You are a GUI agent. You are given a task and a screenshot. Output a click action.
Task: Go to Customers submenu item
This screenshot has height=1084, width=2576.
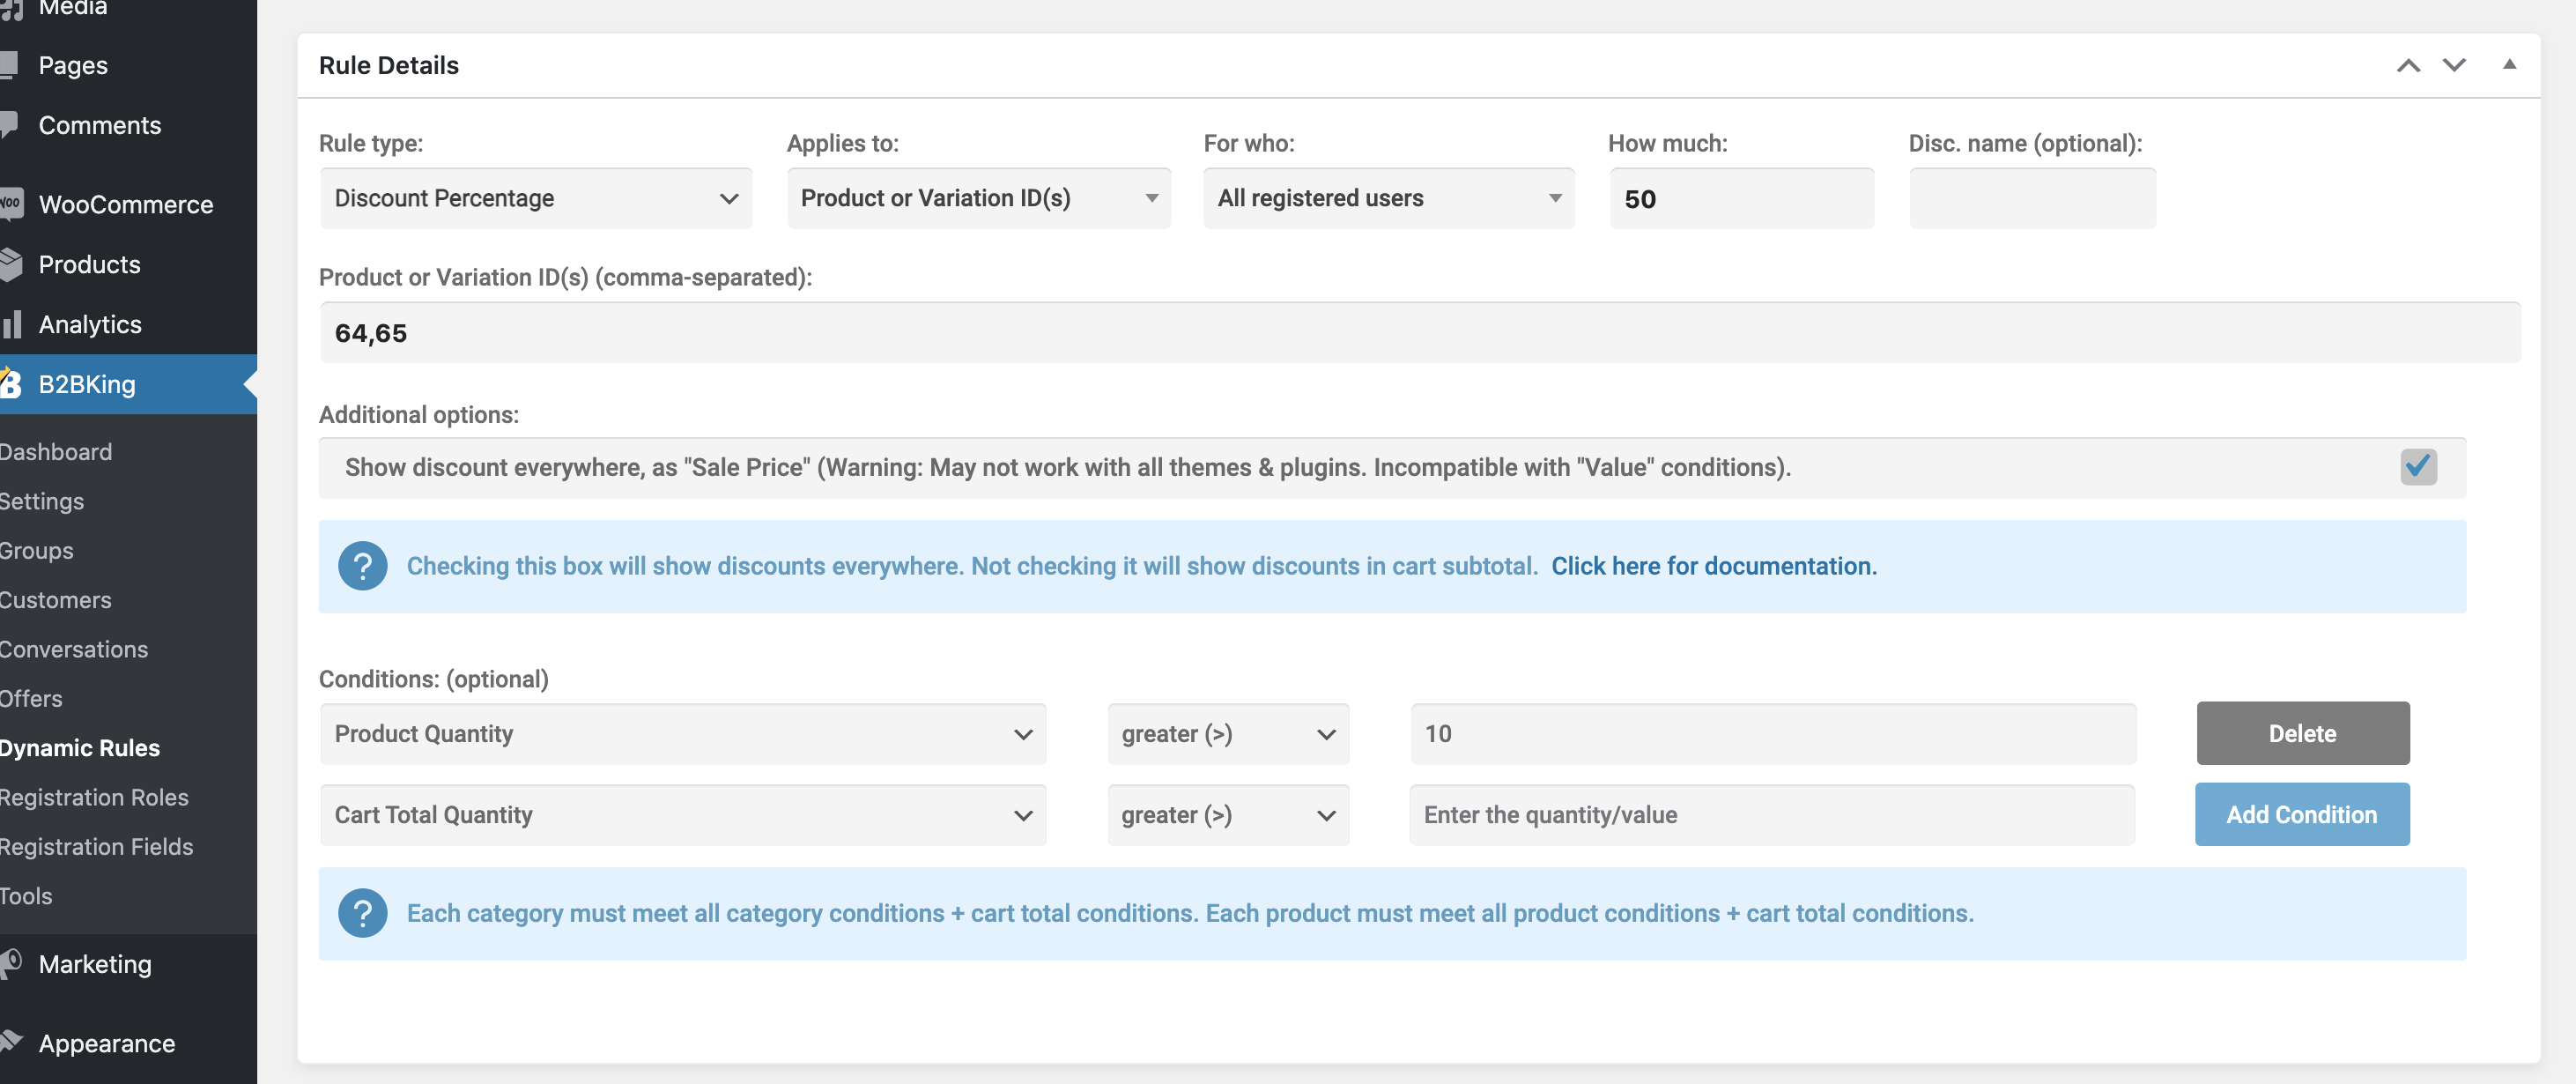[56, 600]
